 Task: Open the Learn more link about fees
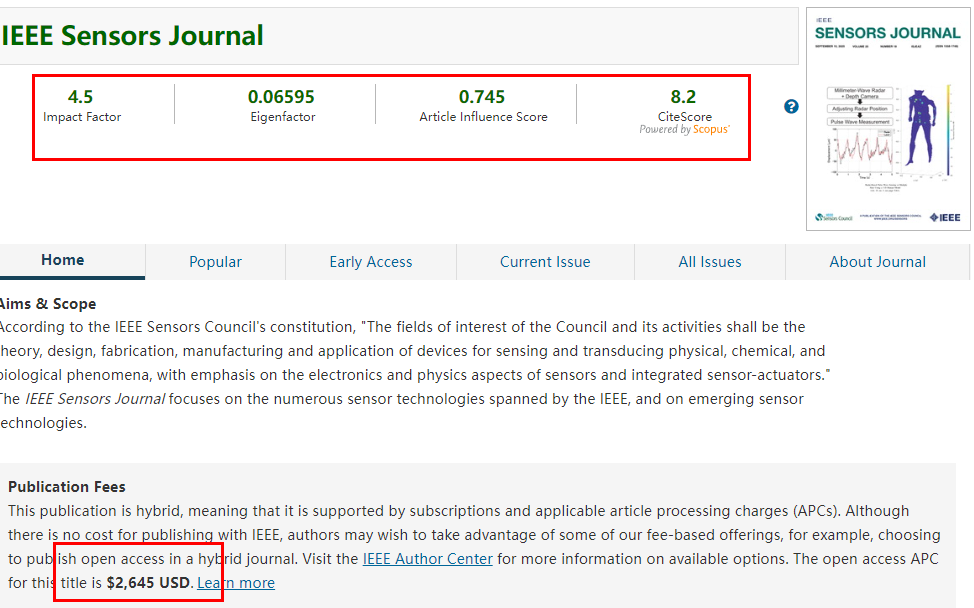tap(236, 583)
